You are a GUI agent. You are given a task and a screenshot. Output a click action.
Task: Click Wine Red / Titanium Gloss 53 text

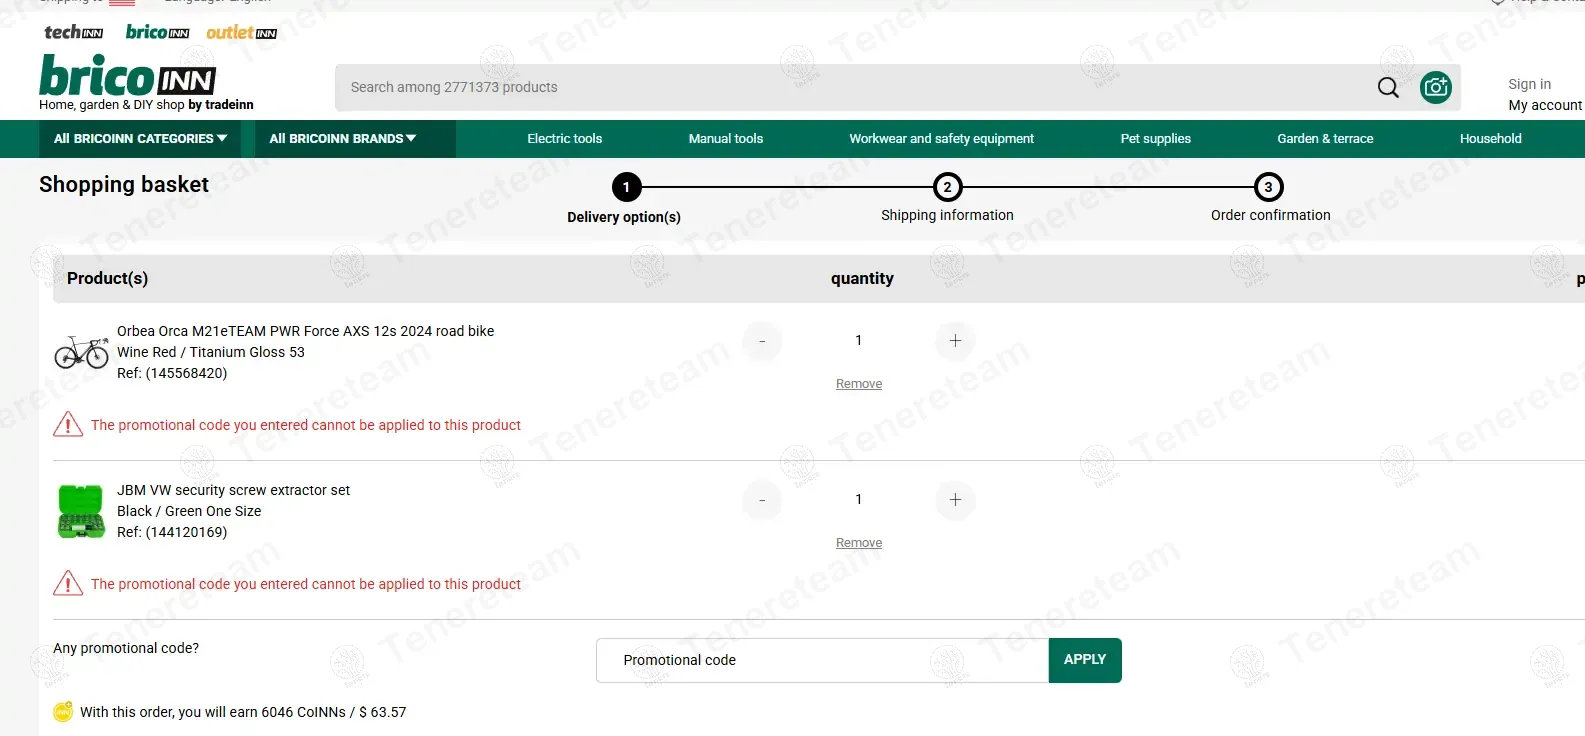(211, 352)
